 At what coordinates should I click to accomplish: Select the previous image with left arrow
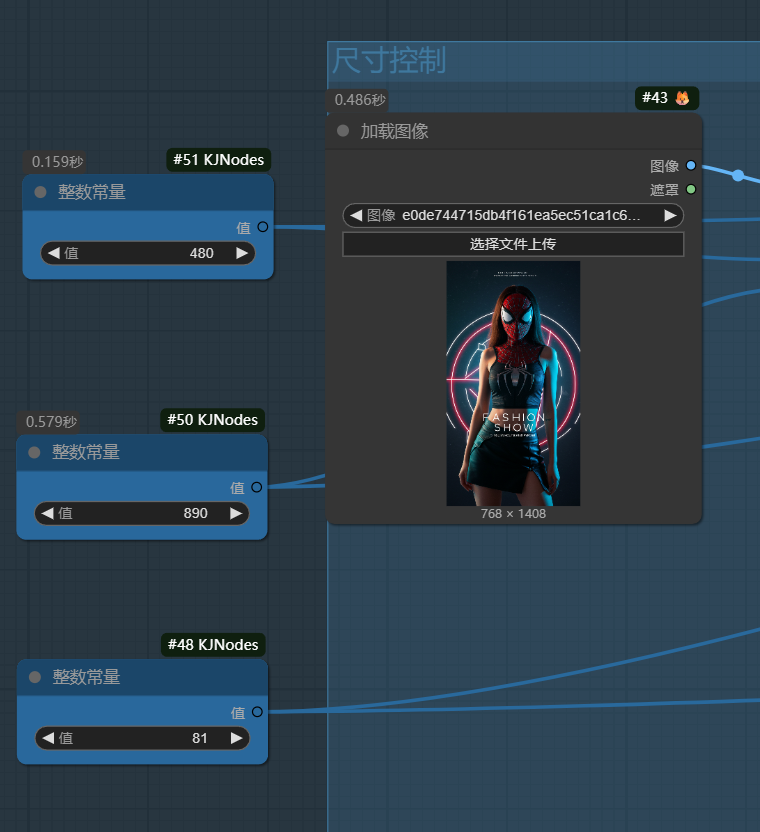tap(356, 215)
